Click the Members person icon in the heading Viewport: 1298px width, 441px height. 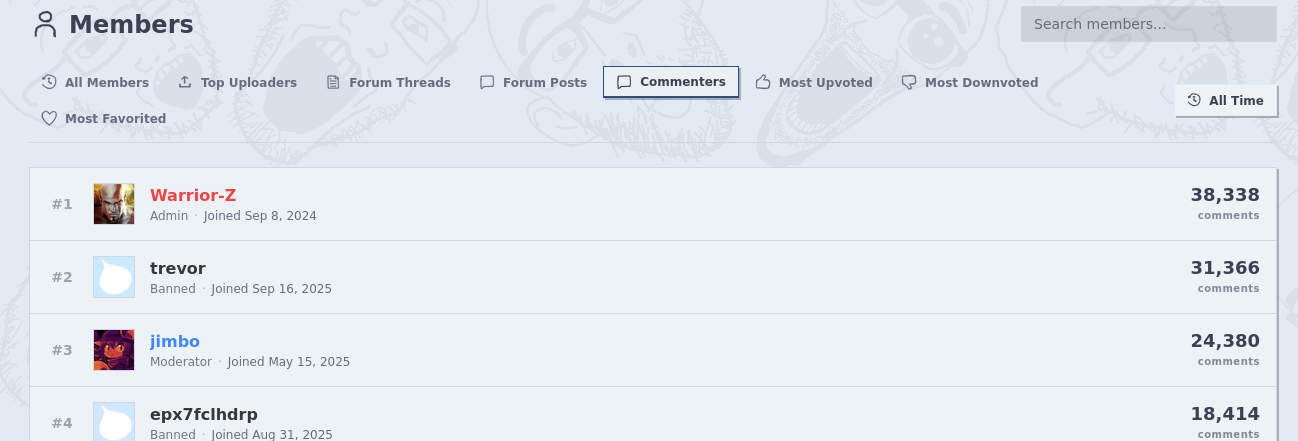point(45,25)
